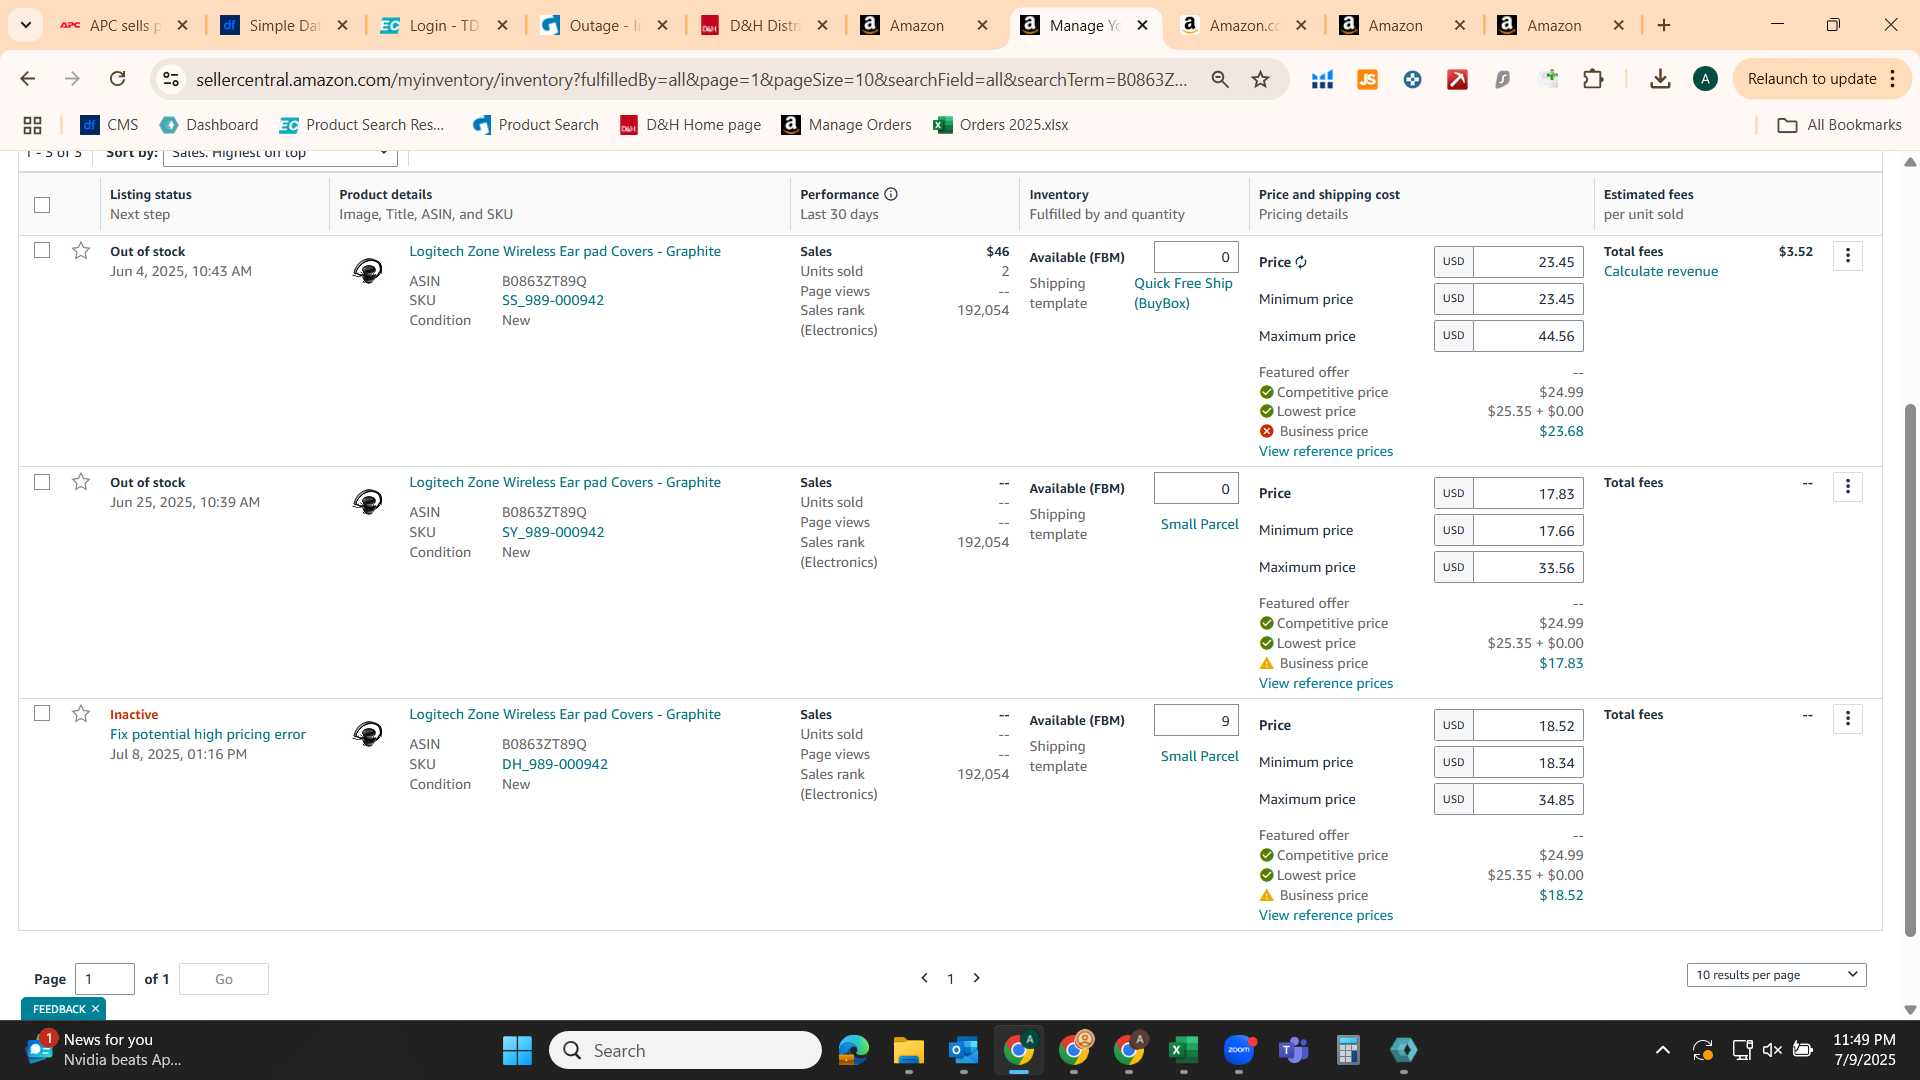
Task: Go to previous page with left chevron
Action: (924, 978)
